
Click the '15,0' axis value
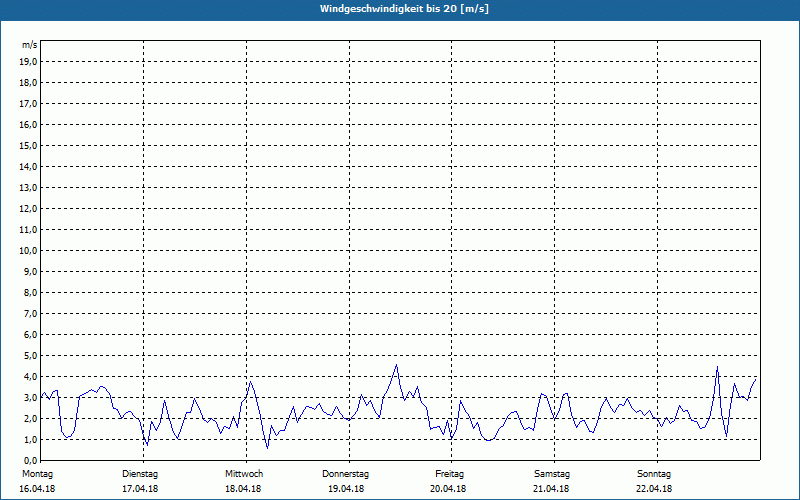[x=28, y=145]
